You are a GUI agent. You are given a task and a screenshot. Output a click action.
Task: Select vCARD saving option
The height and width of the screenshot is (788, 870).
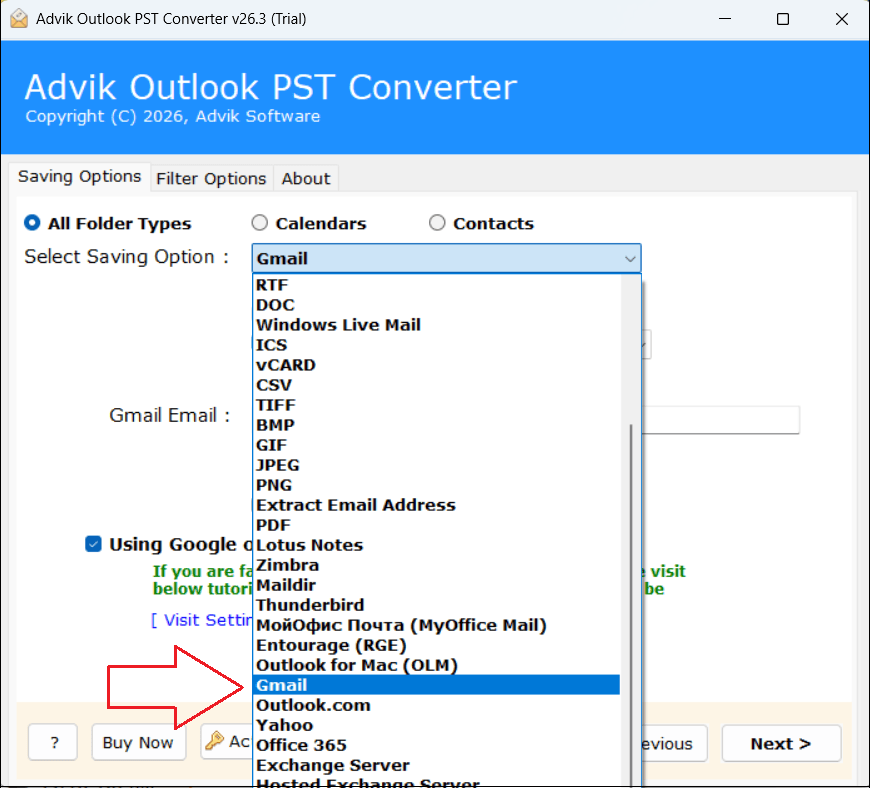click(436, 365)
